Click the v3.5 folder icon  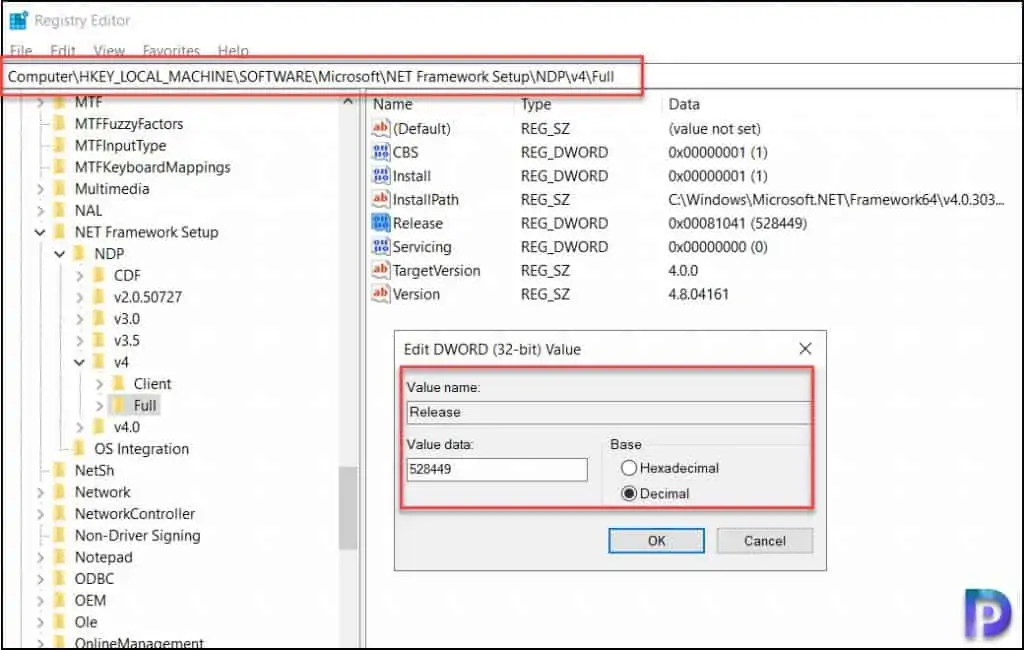coord(99,340)
